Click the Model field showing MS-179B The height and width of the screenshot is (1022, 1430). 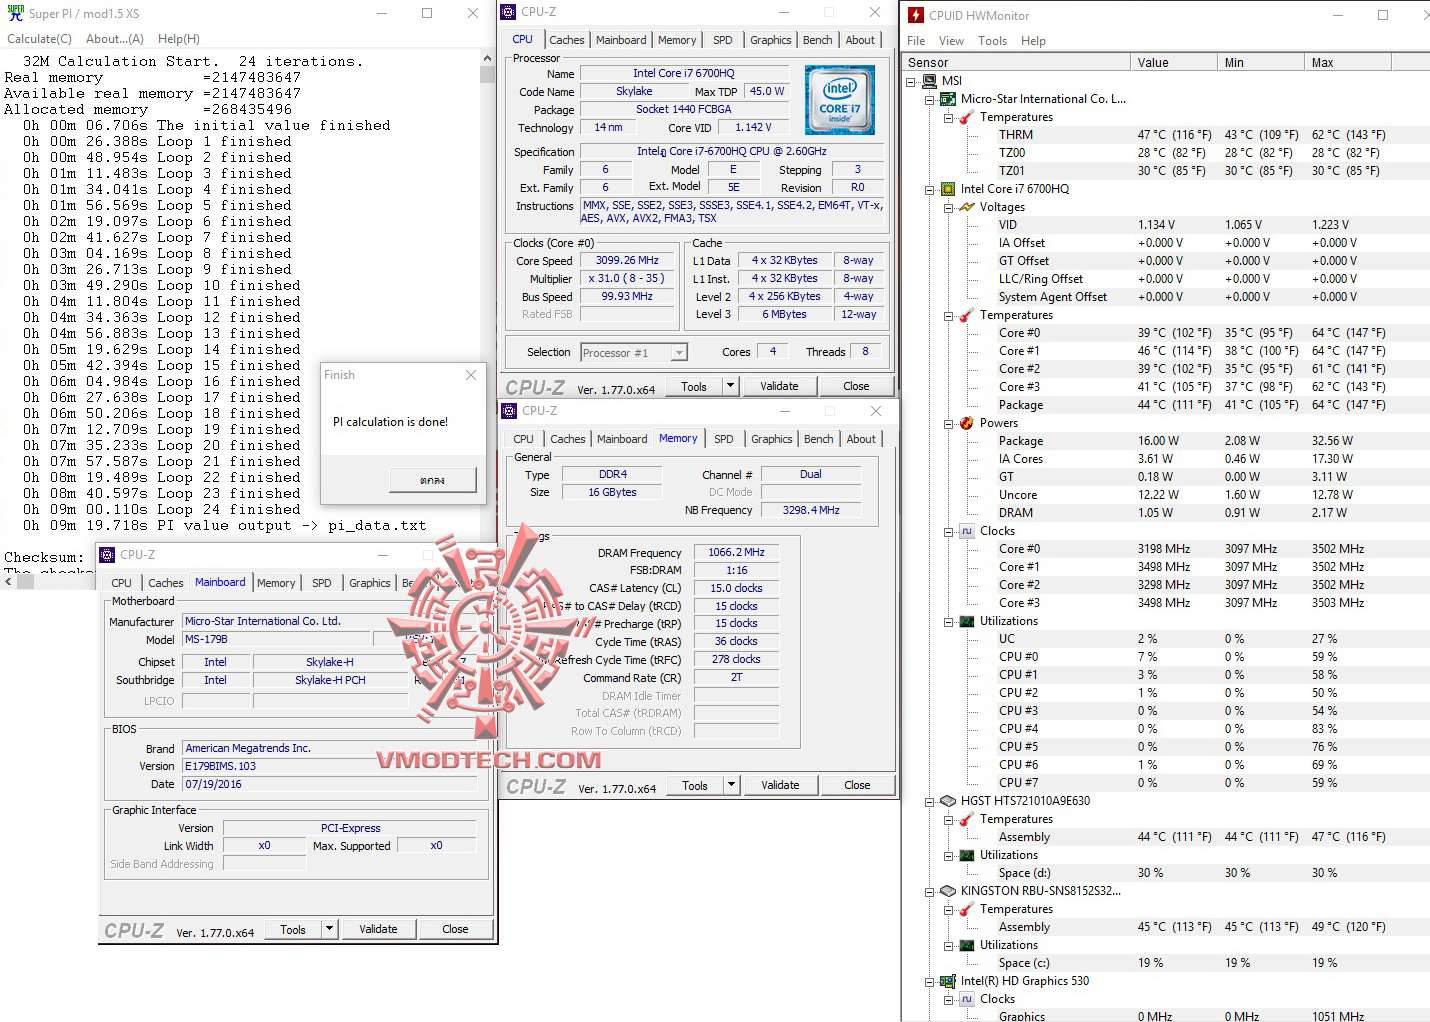[275, 639]
